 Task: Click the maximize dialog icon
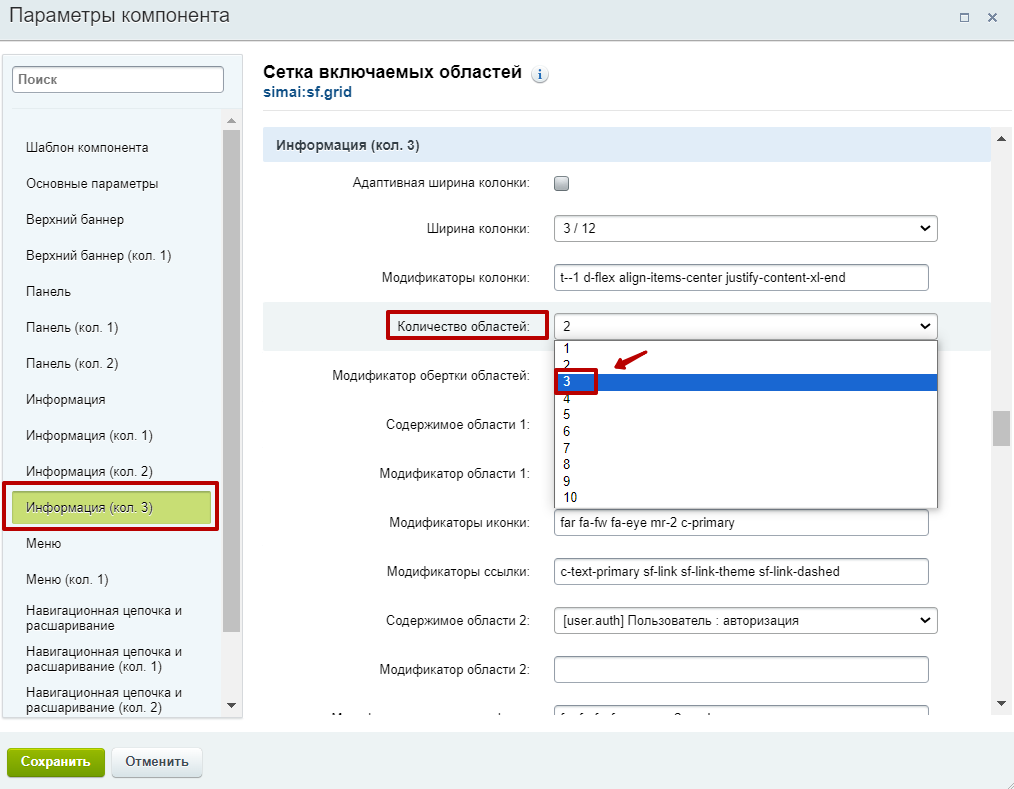[965, 17]
